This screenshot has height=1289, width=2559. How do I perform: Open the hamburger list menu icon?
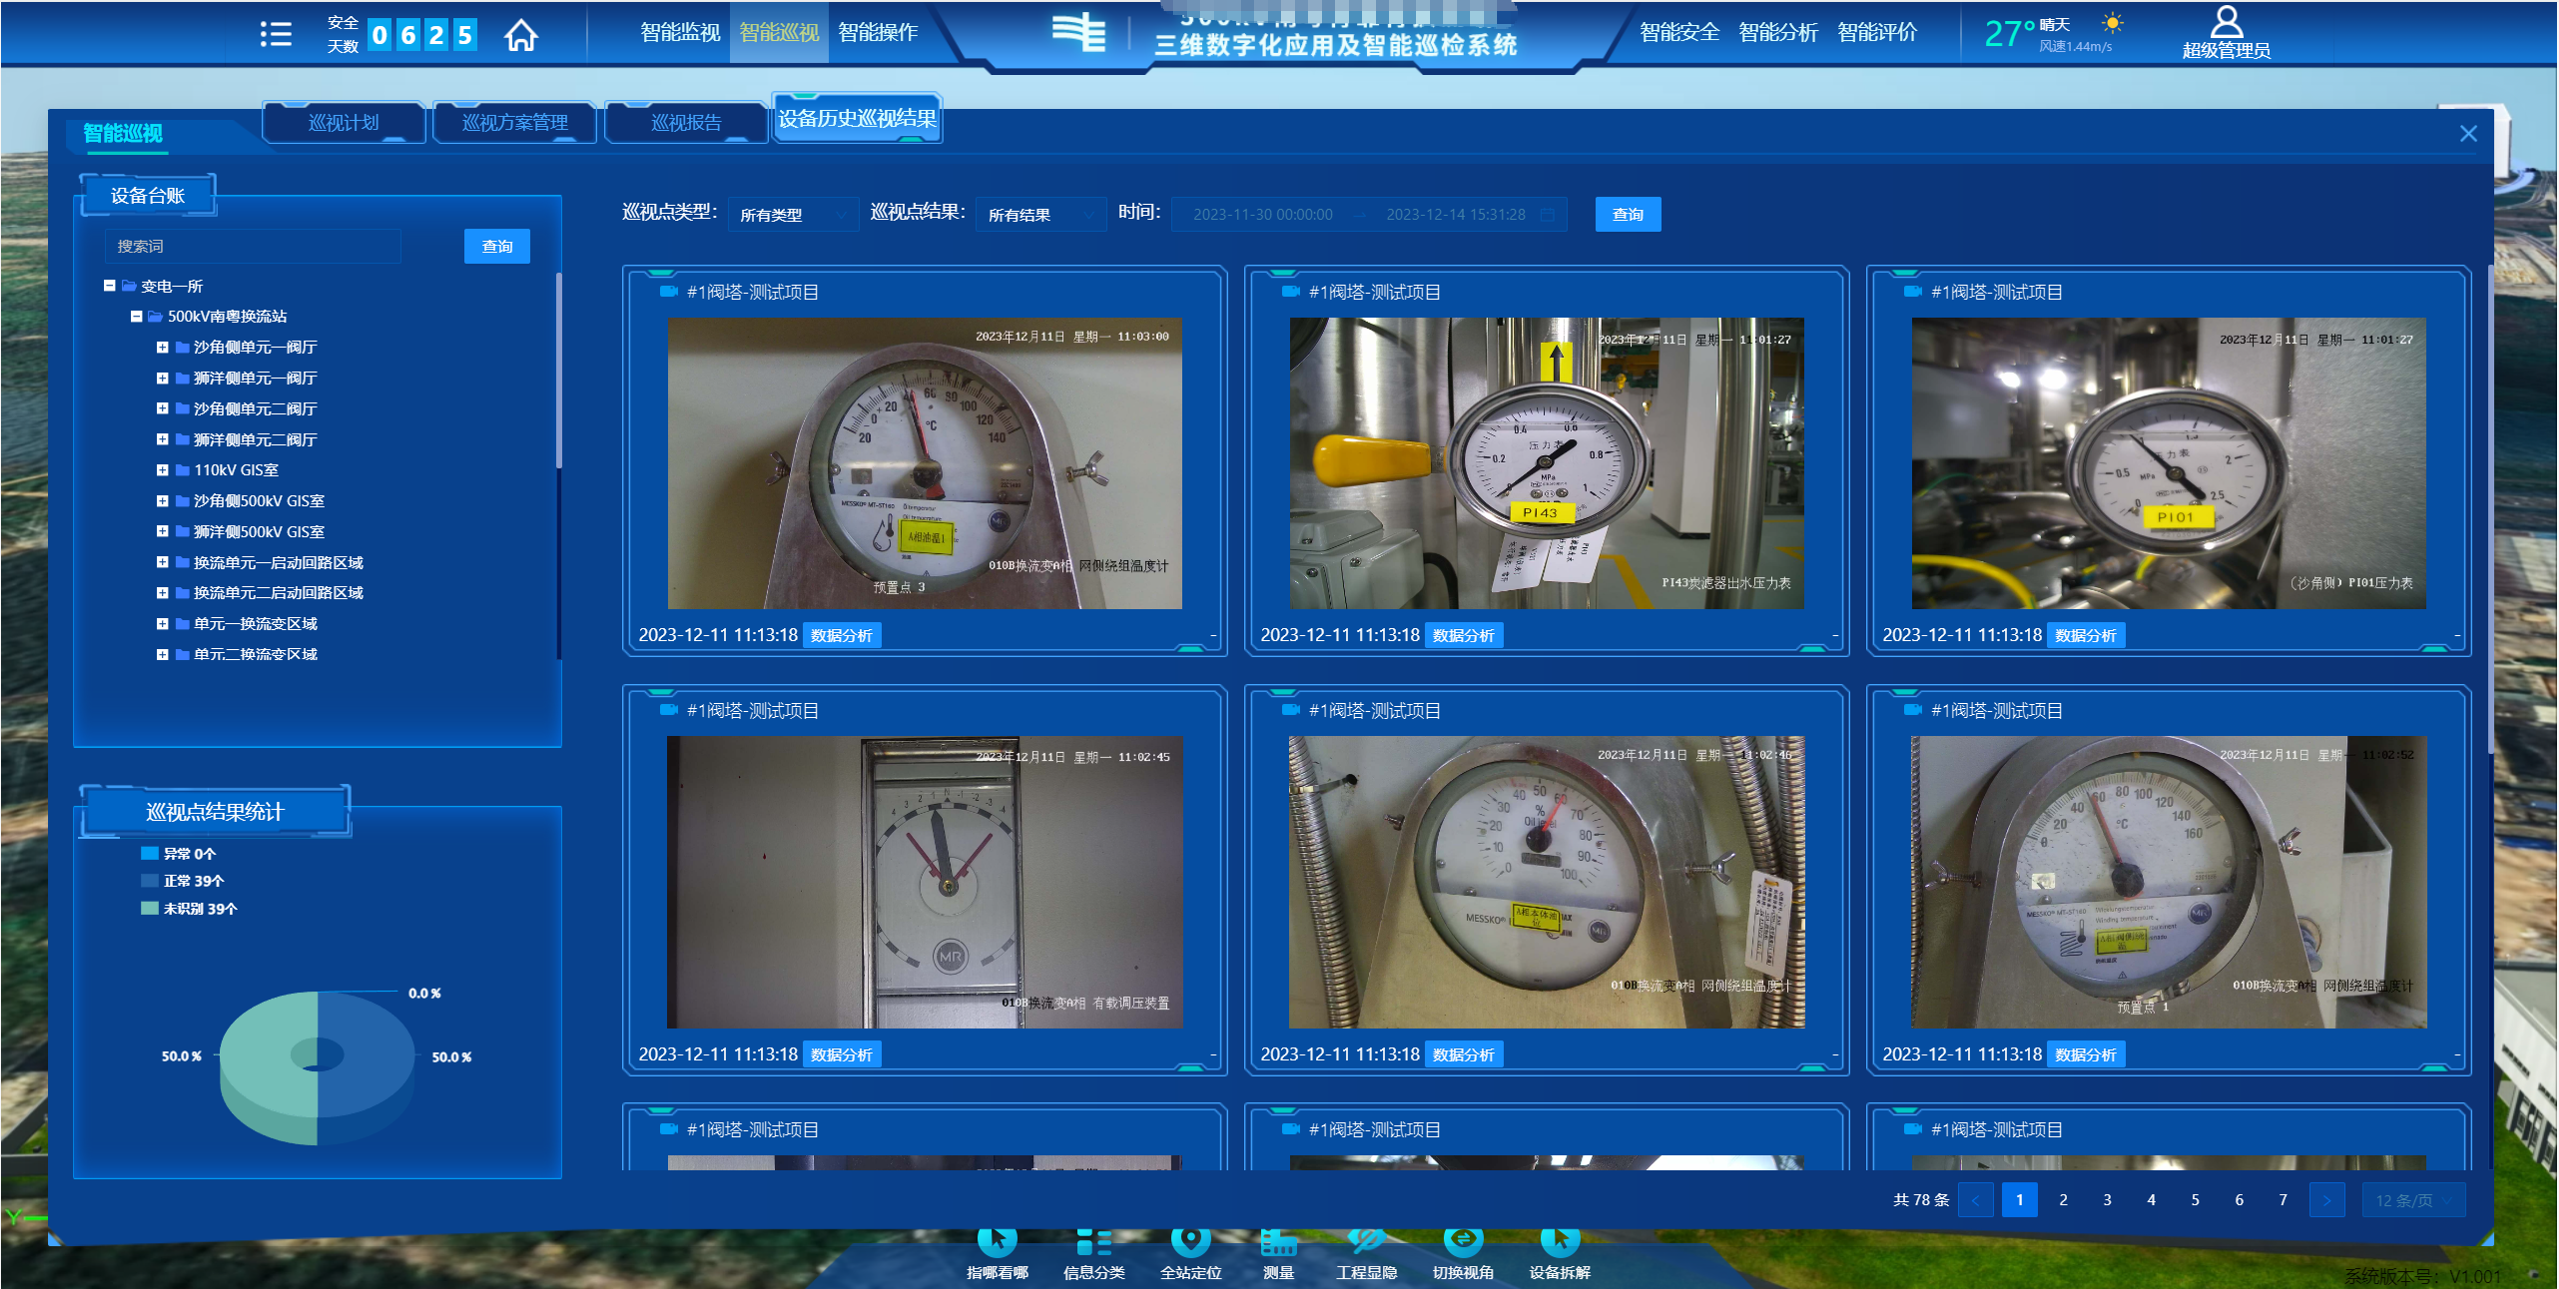(275, 35)
